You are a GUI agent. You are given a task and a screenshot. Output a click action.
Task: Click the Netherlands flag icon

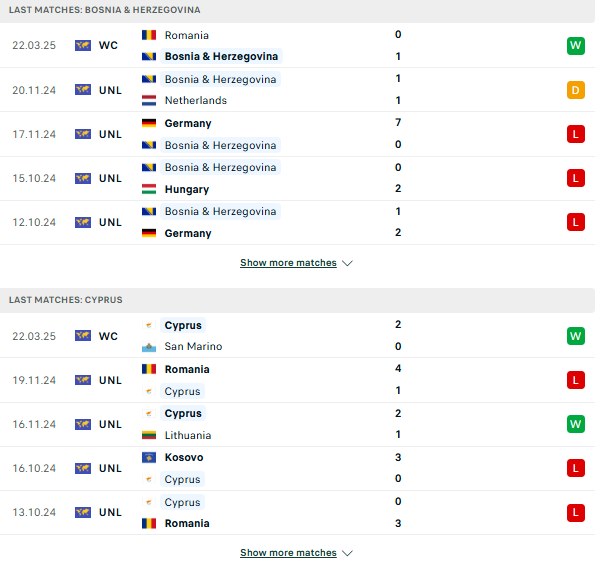pos(149,100)
